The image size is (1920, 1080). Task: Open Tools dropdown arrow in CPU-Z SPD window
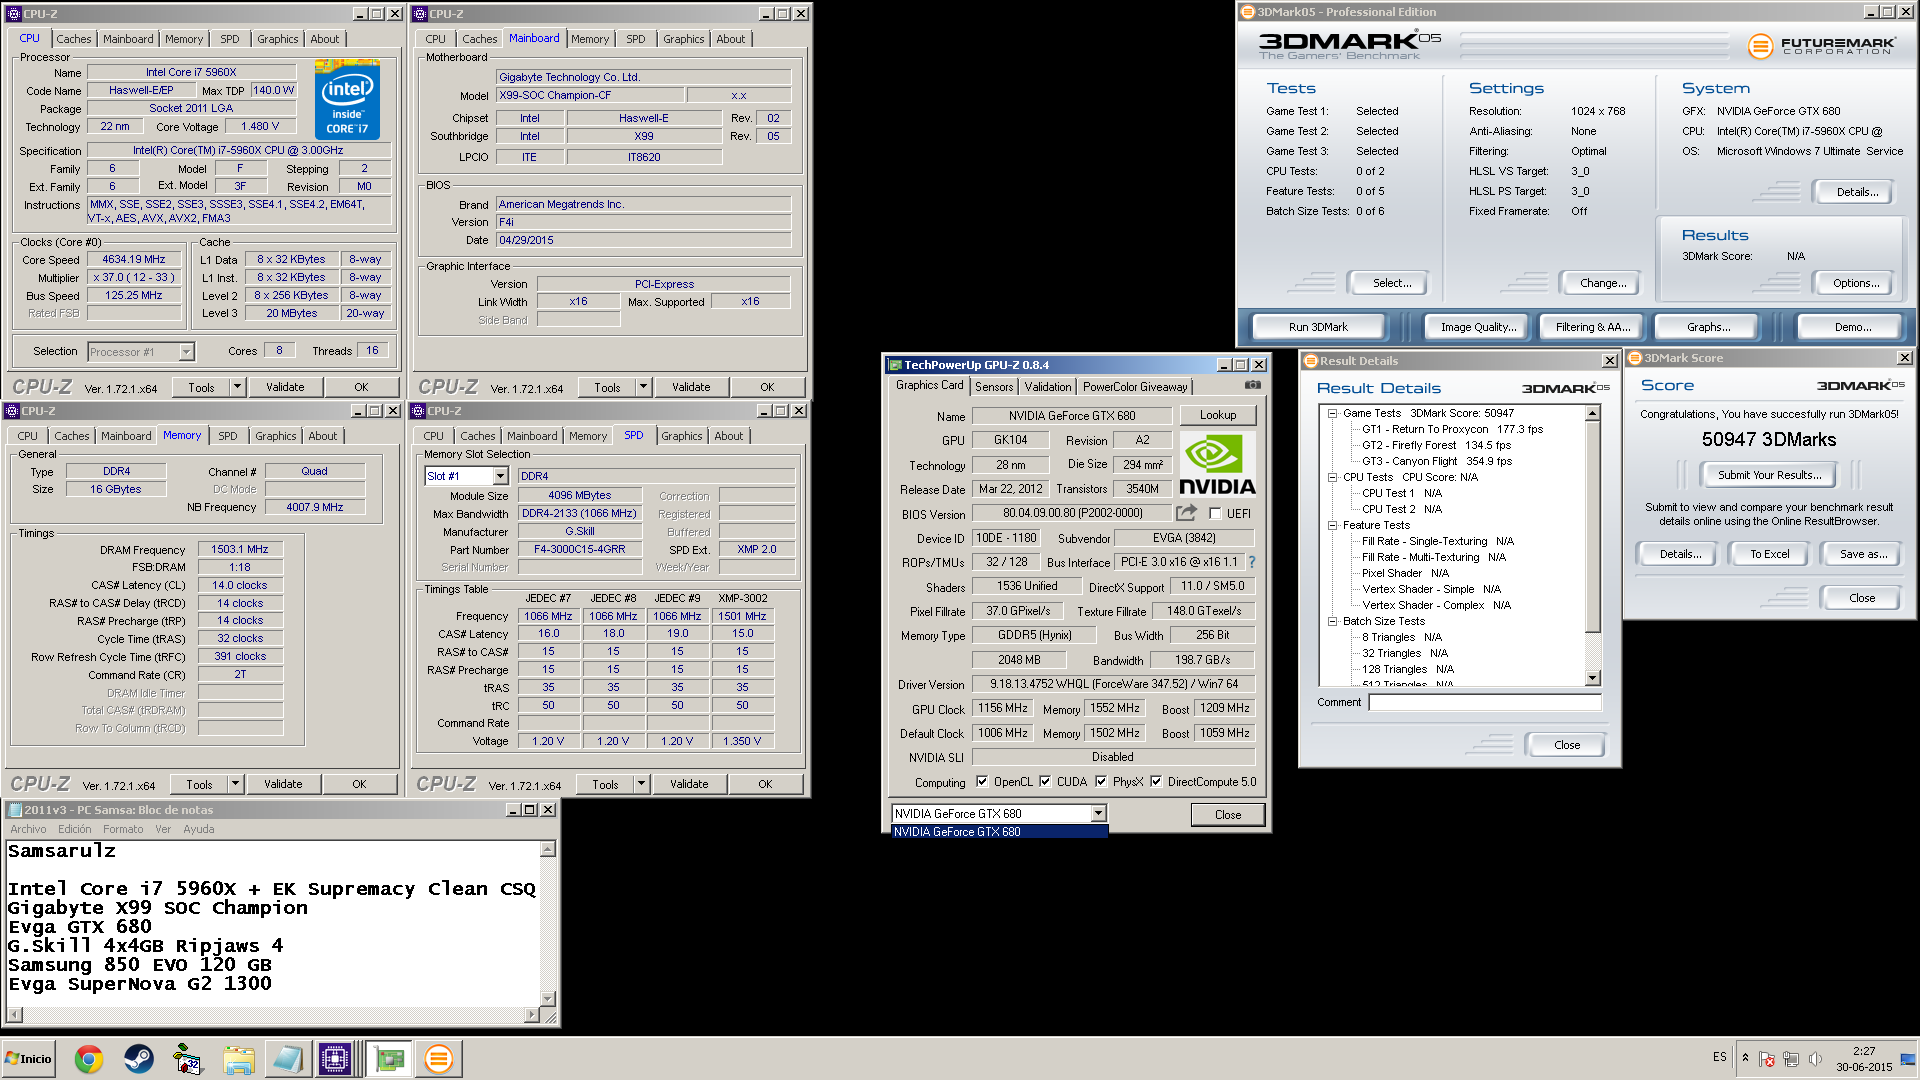pyautogui.click(x=641, y=784)
